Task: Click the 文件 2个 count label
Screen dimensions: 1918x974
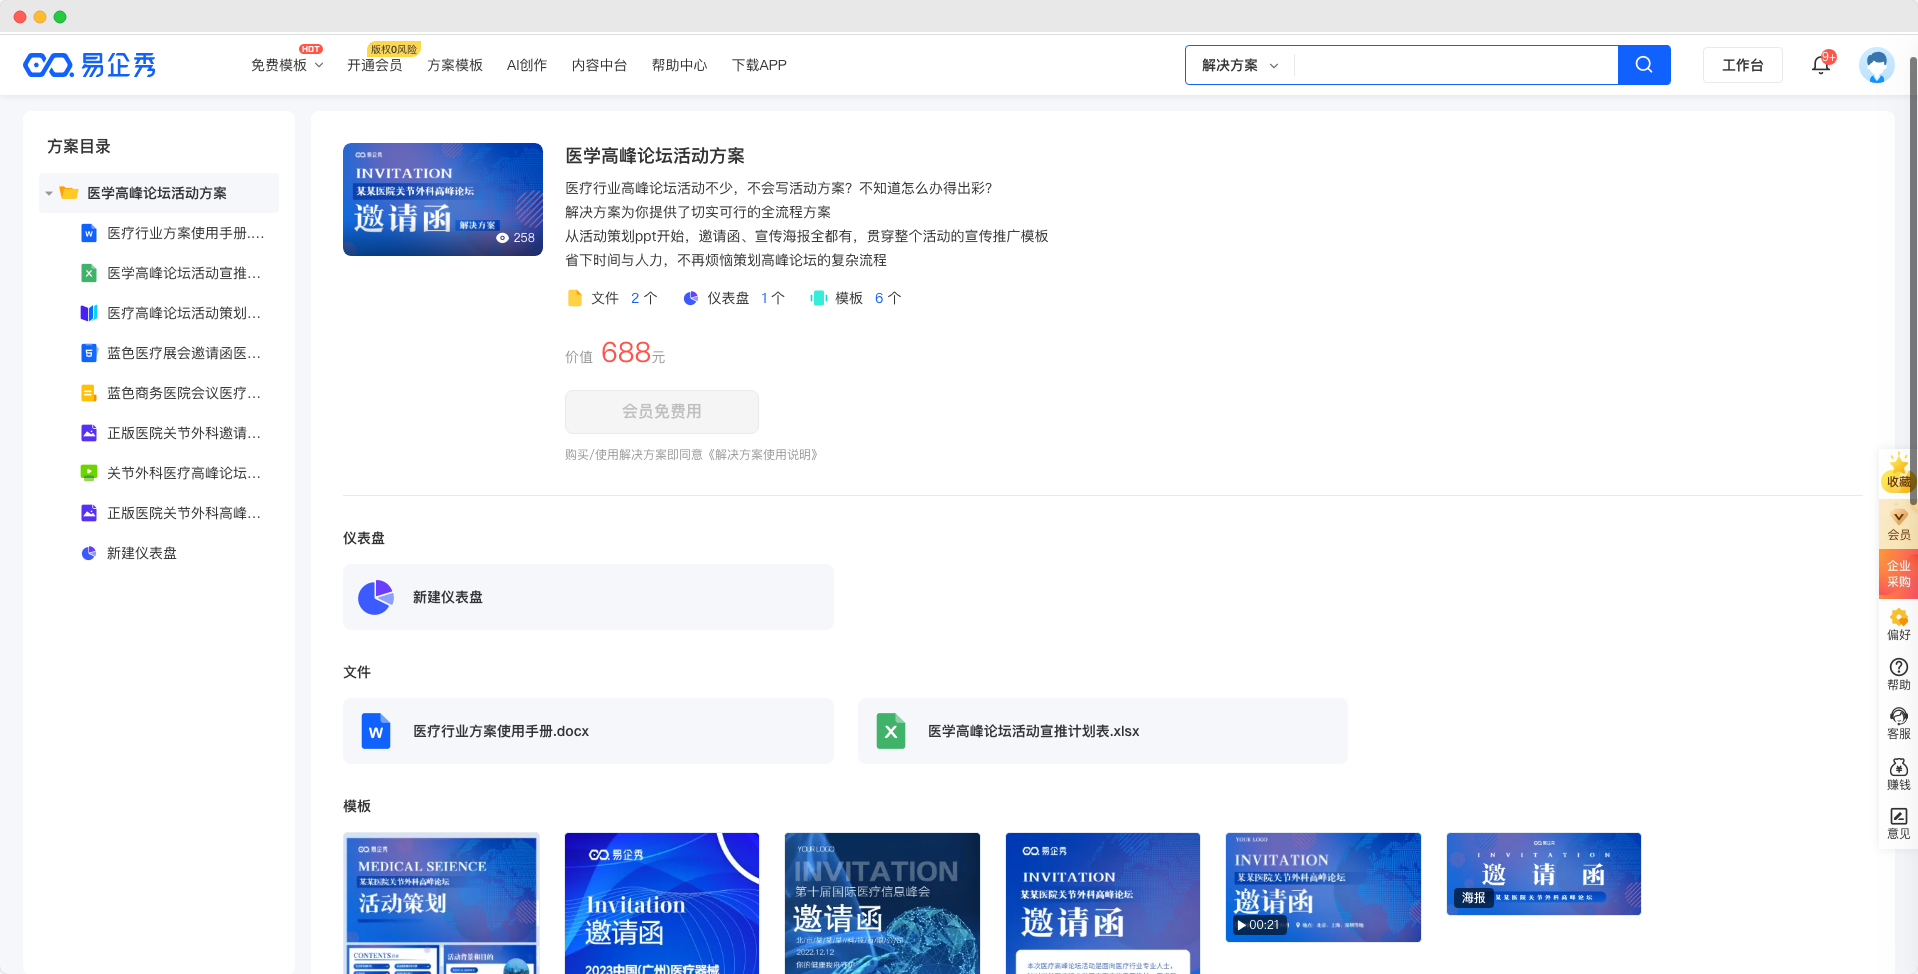Action: pos(612,298)
